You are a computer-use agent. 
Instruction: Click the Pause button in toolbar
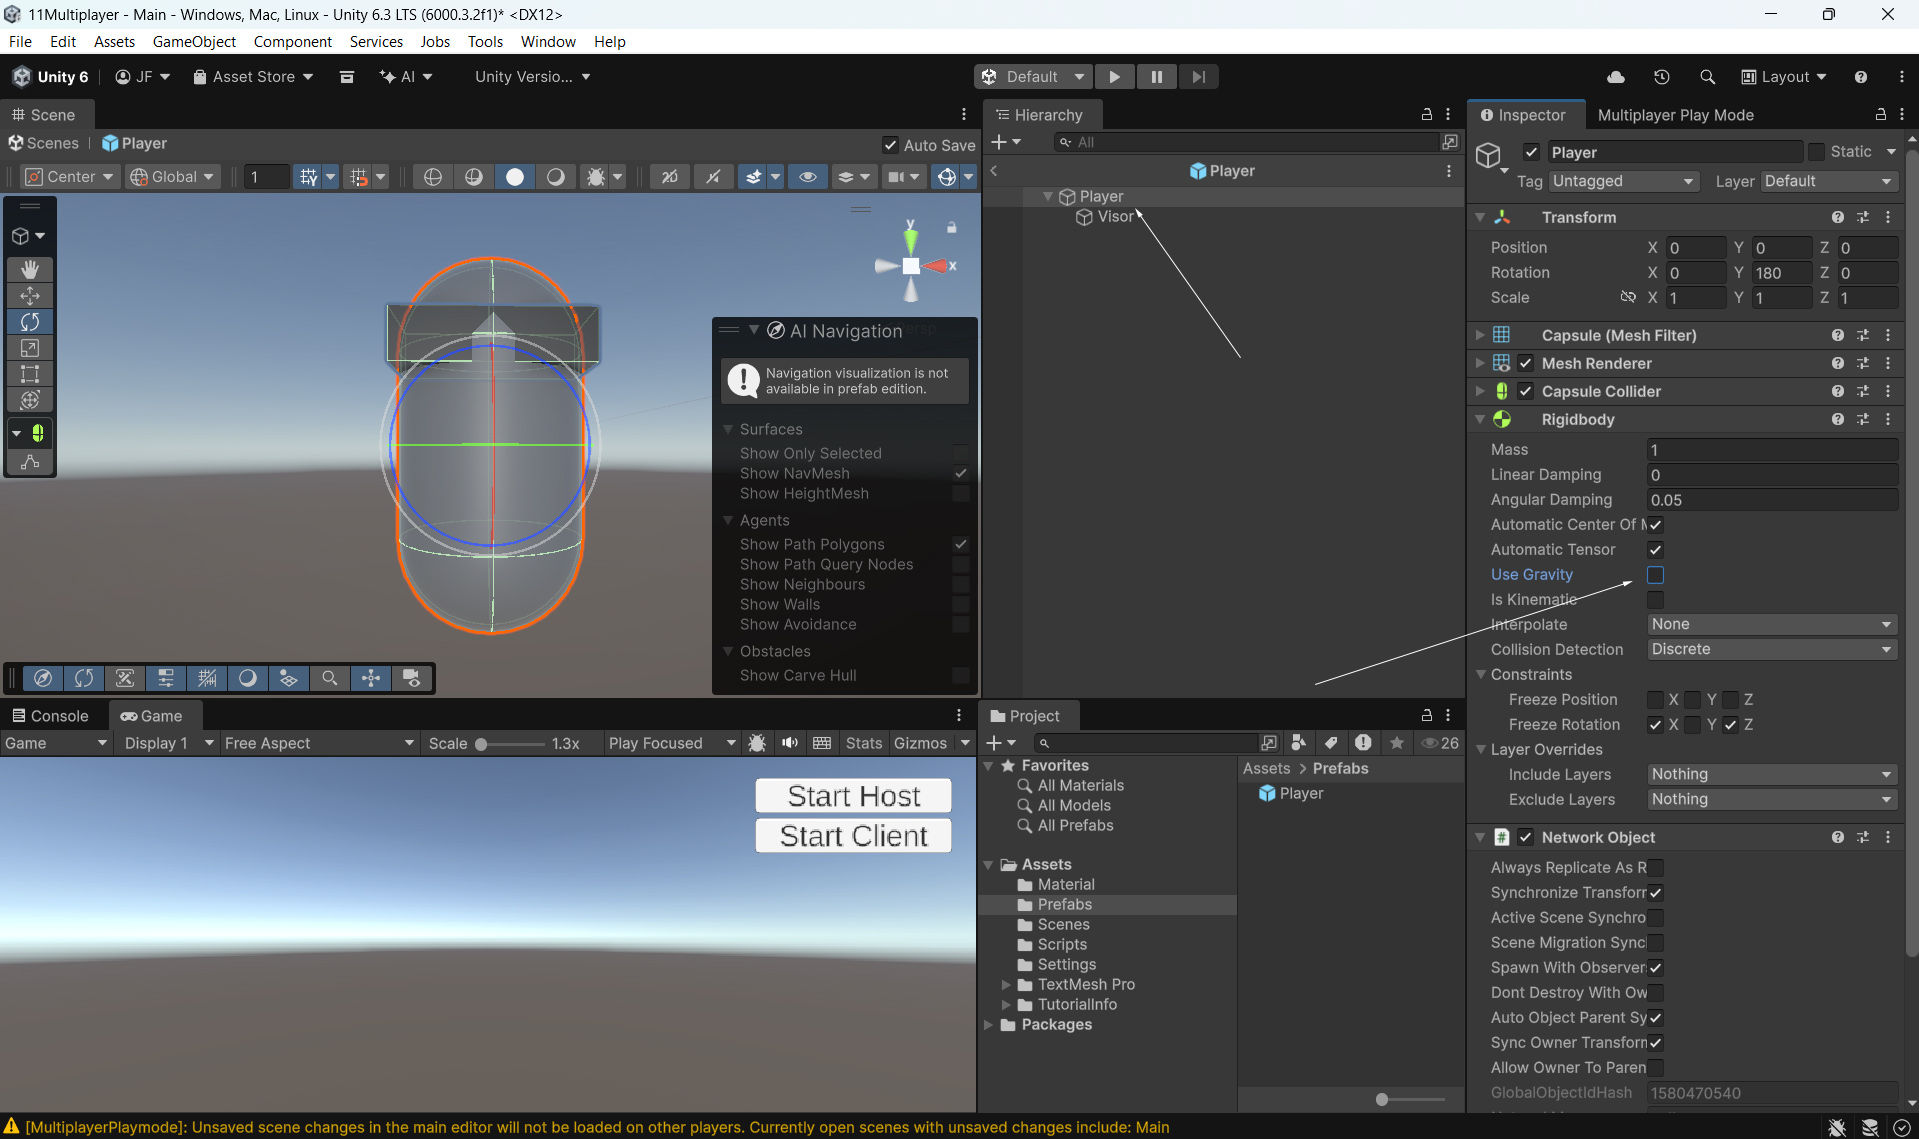pyautogui.click(x=1156, y=77)
